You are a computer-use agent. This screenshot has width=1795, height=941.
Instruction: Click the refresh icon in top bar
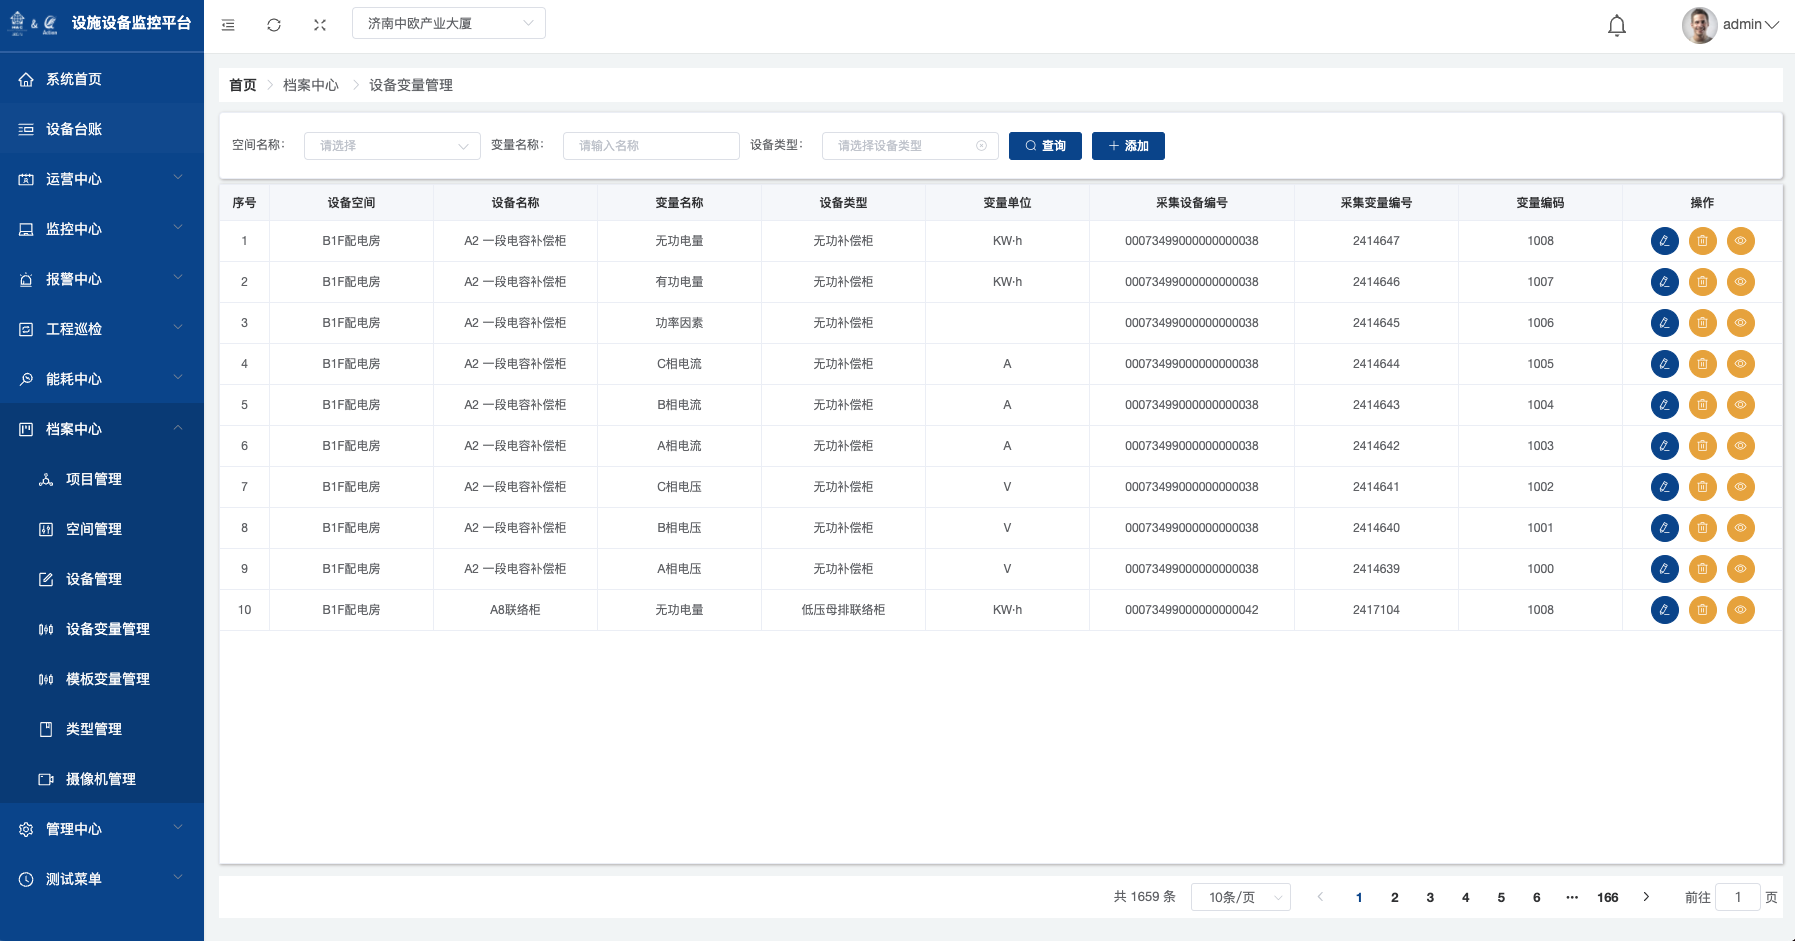coord(274,25)
